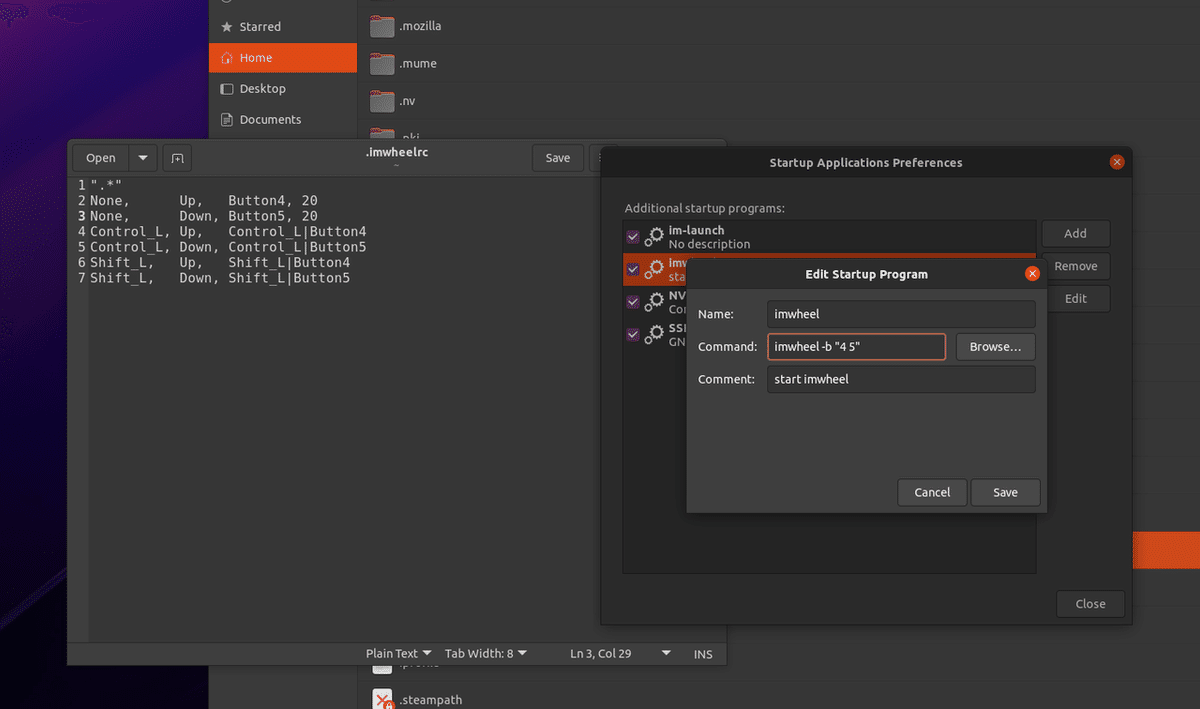Click inside the Command text field

(x=856, y=346)
